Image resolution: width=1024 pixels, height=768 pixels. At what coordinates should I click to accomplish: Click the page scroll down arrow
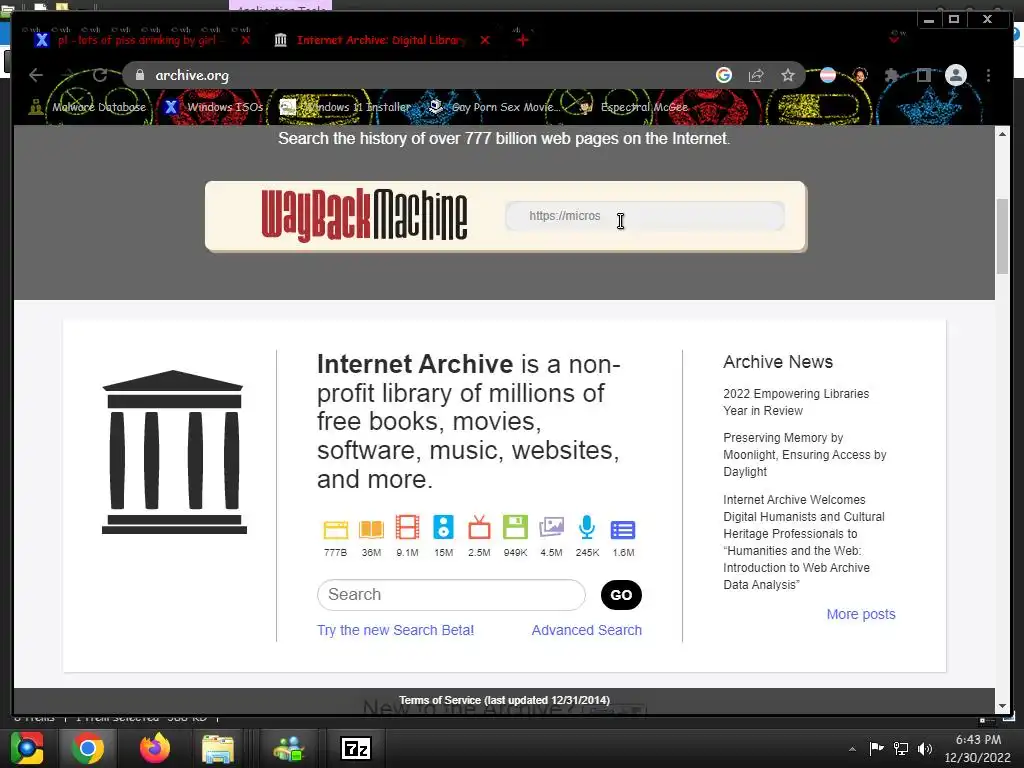click(x=1002, y=706)
